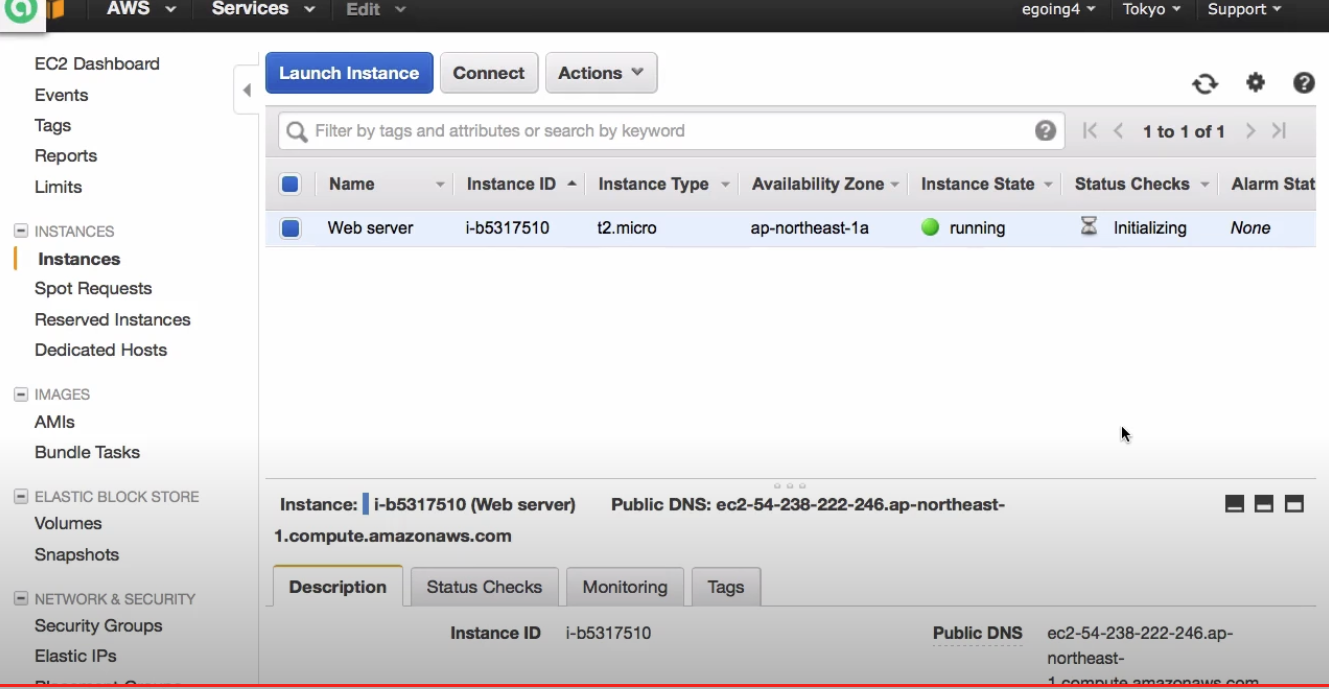Image resolution: width=1329 pixels, height=689 pixels.
Task: Open the Availability Zone column dropdown arrow
Action: pos(895,185)
